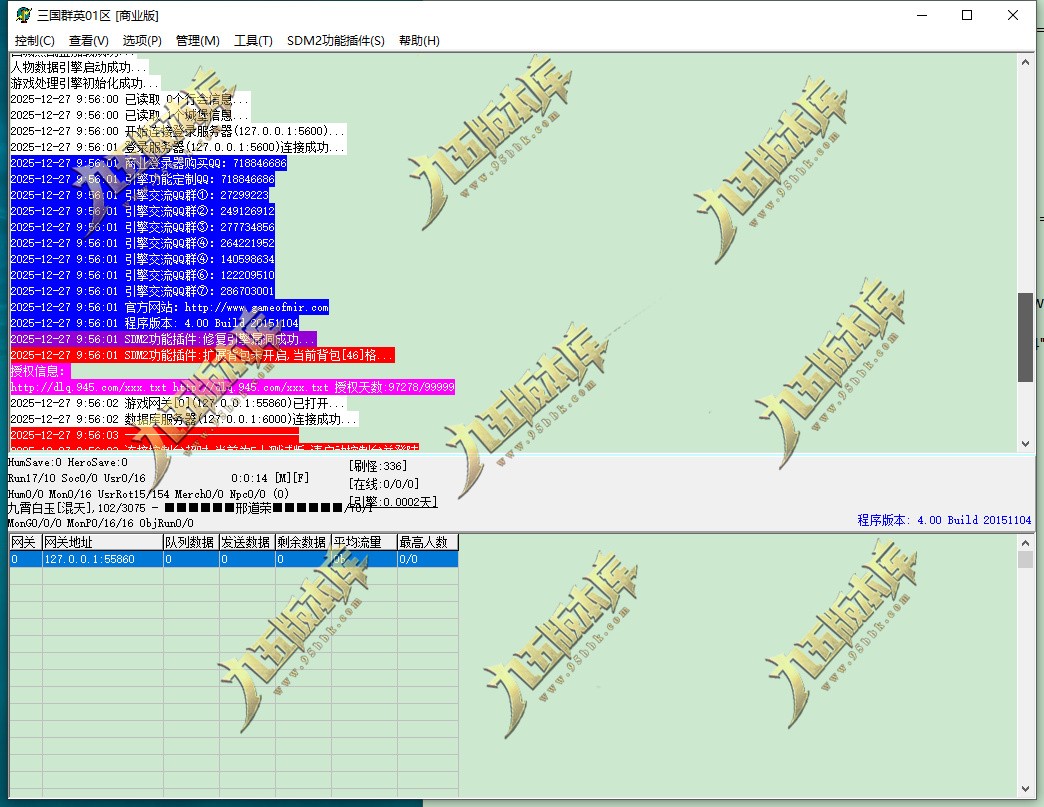Screen dimensions: 1044x807
Task: Click the Run17/10 Soc0/0 Usr0/16 status line
Action: tap(77, 478)
